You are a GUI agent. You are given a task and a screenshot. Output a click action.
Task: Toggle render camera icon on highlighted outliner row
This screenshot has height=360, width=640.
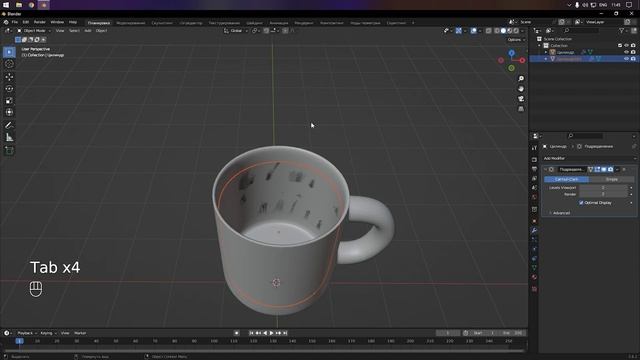pyautogui.click(x=633, y=59)
